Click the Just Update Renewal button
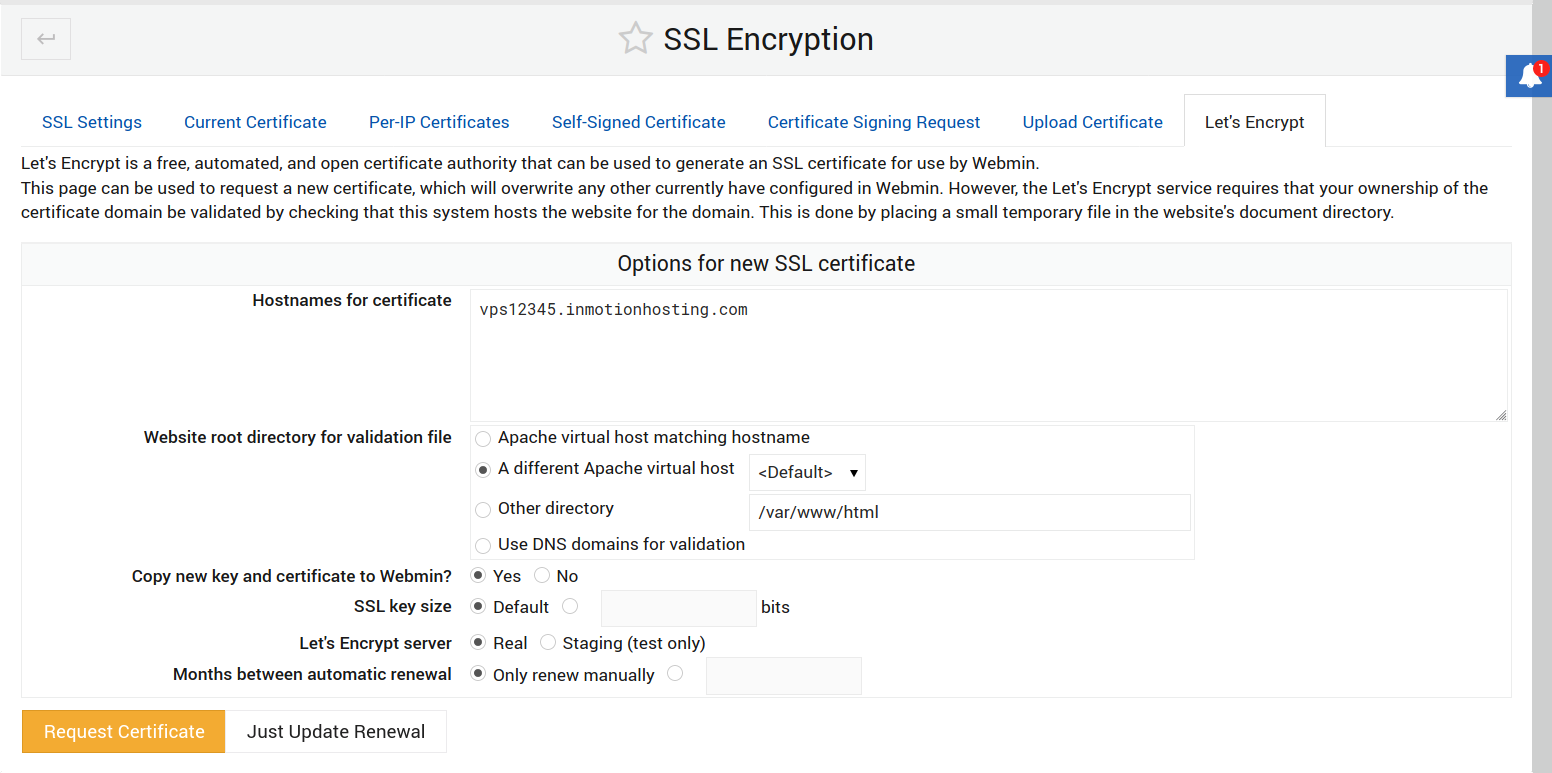The width and height of the screenshot is (1552, 773). coord(336,732)
